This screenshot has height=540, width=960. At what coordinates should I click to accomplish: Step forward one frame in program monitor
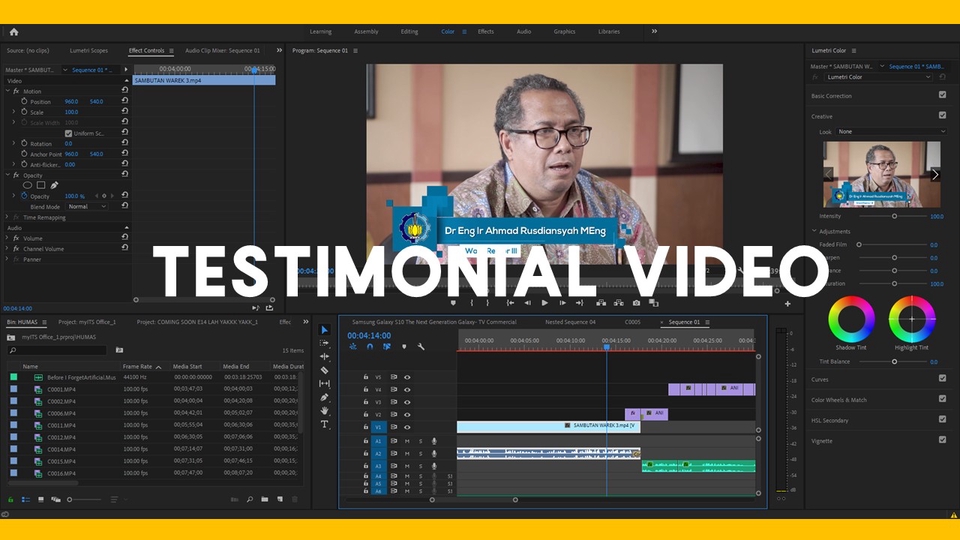562,303
